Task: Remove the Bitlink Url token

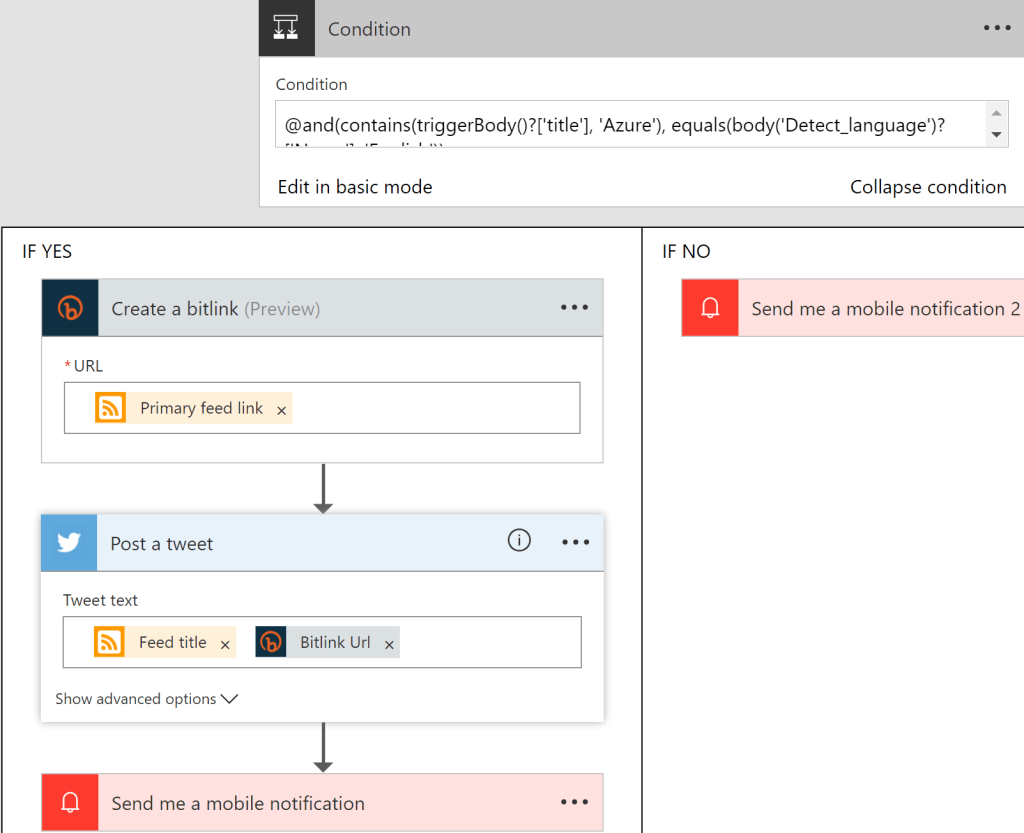Action: point(389,645)
